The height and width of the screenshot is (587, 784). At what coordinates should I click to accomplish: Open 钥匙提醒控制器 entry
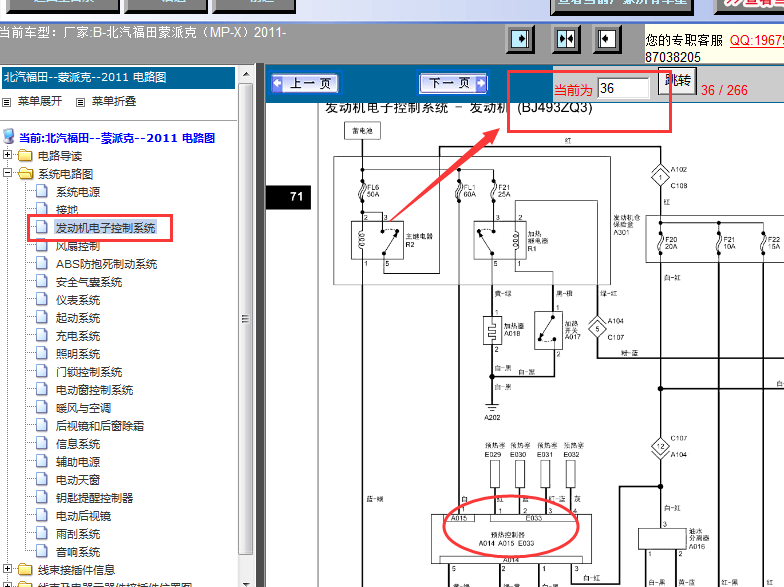coord(94,498)
